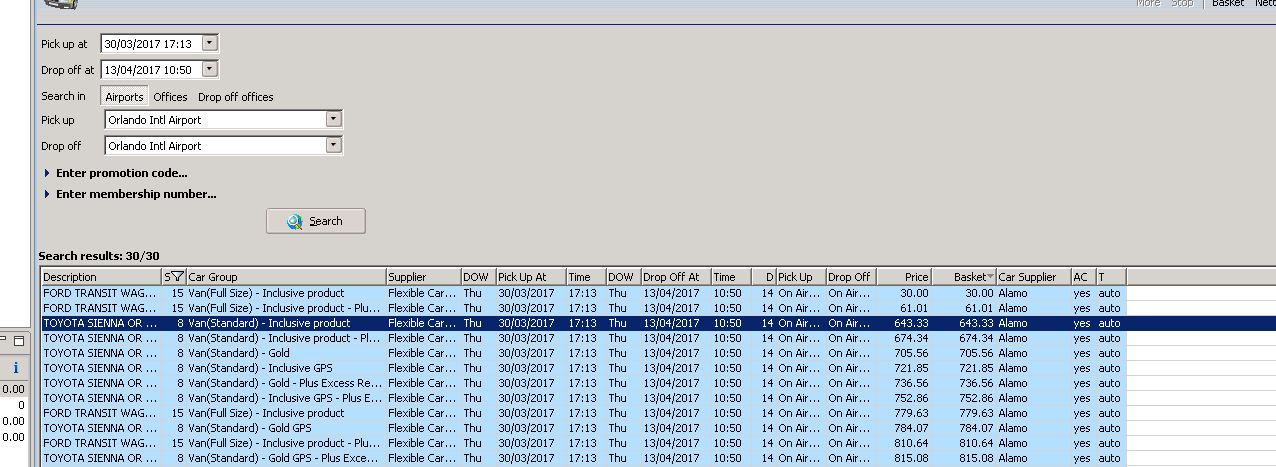Sort by Pick Up At column header
Viewport: 1276px width, 467px height.
[530, 277]
